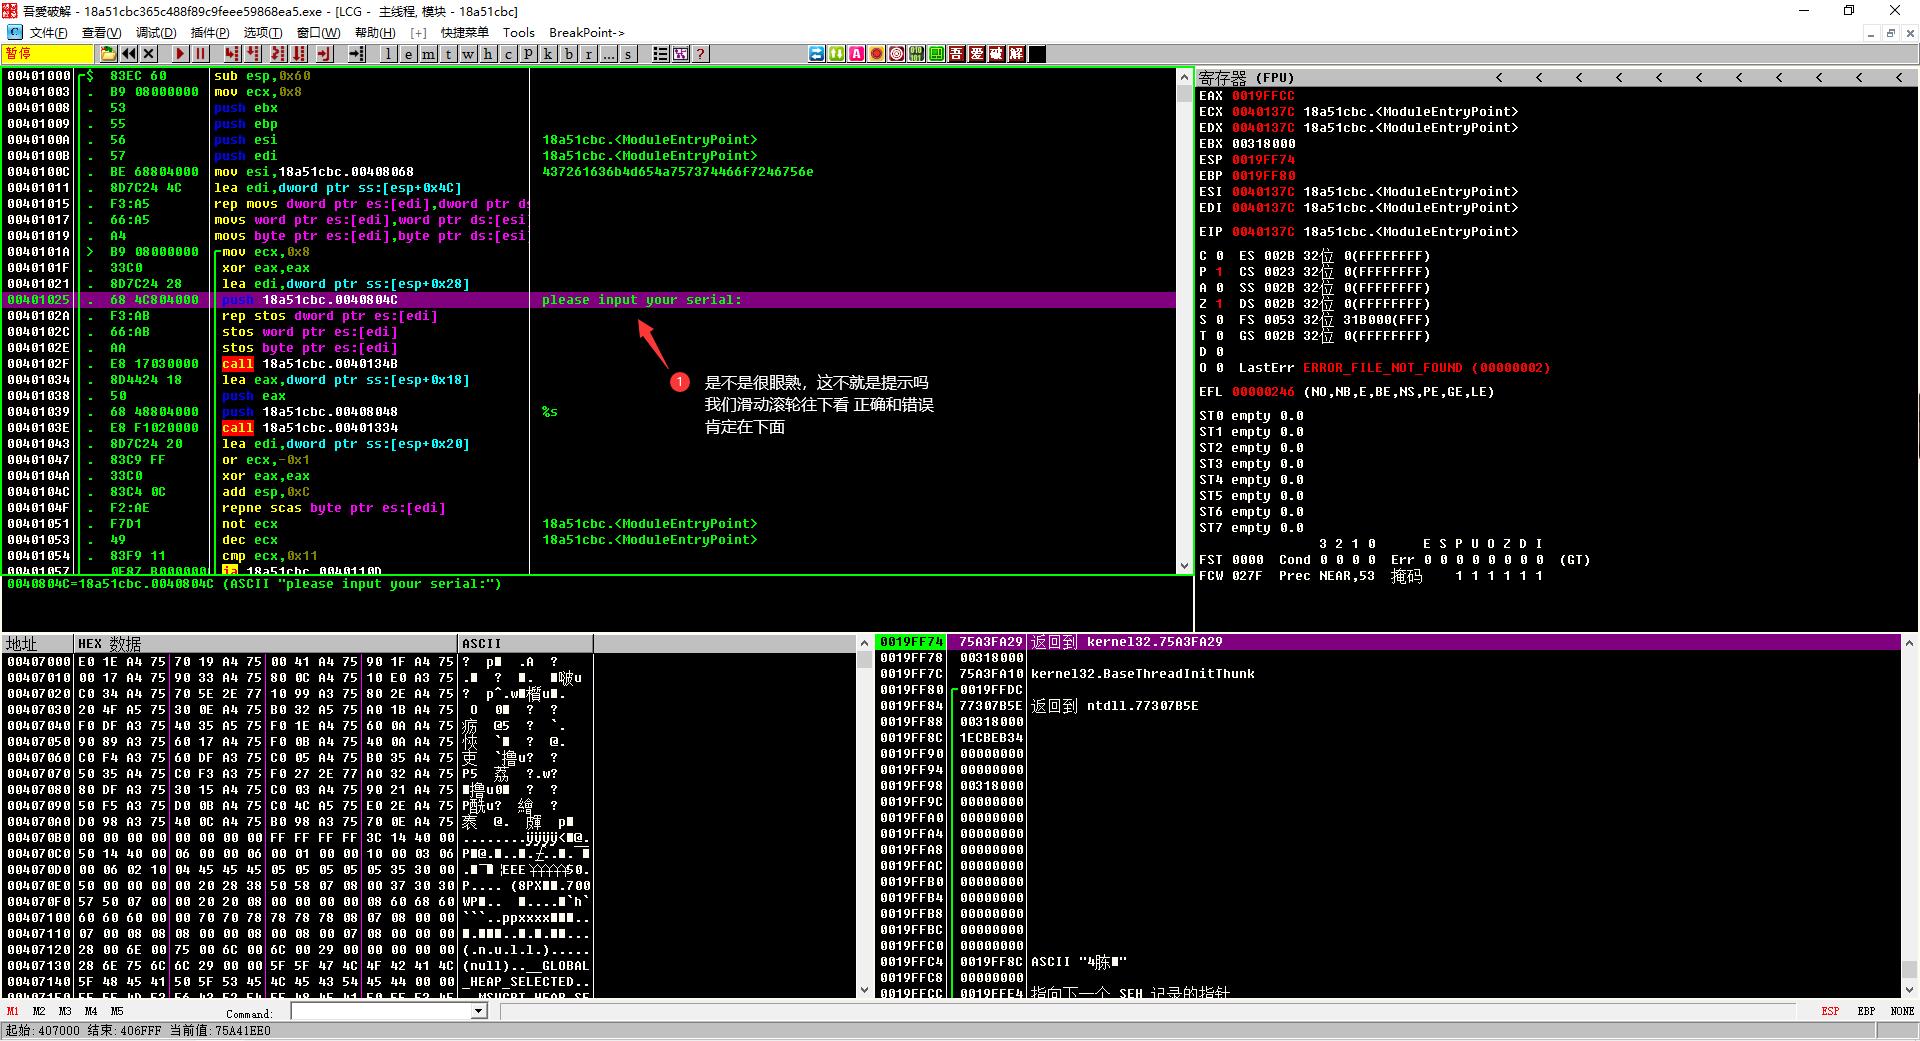Select the disassembly row at address 00401025
Viewport: 1920px width, 1041px height.
pos(590,300)
